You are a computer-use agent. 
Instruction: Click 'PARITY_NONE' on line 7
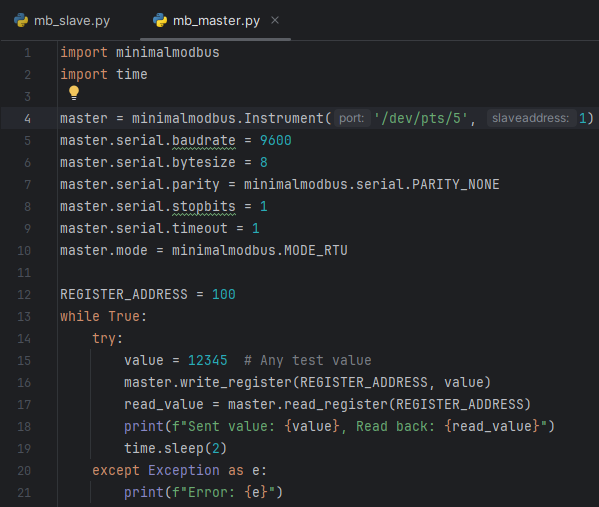pyautogui.click(x=455, y=185)
